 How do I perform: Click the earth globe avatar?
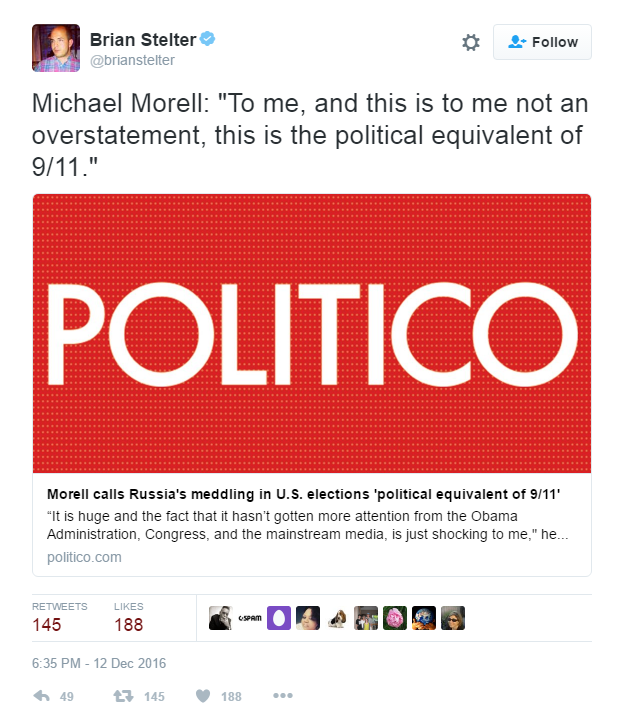pyautogui.click(x=424, y=618)
